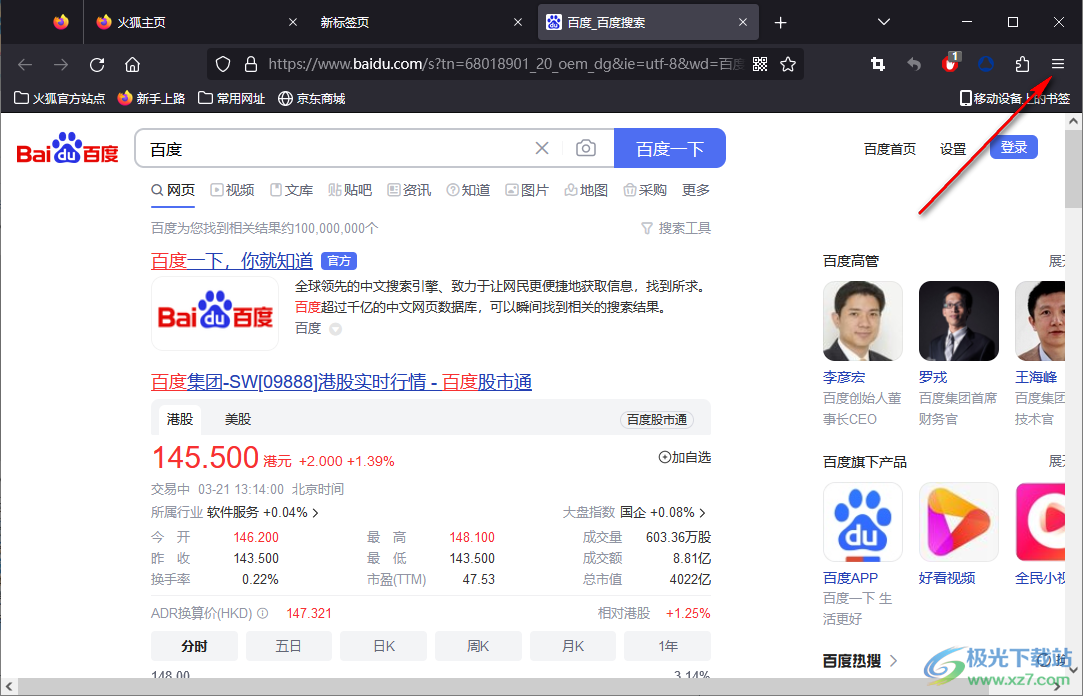1083x696 pixels.
Task: Open the 百度一下，你就知道 result link
Action: pyautogui.click(x=232, y=261)
